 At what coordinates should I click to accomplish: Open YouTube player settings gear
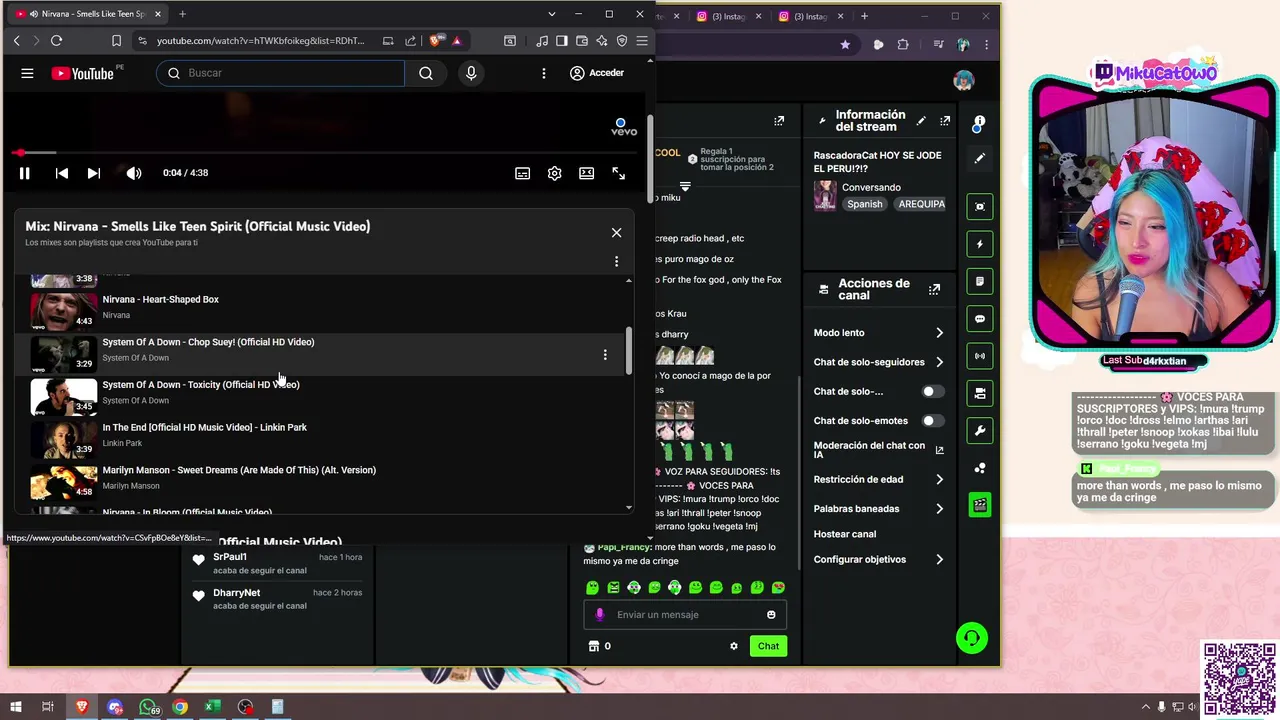(x=554, y=173)
